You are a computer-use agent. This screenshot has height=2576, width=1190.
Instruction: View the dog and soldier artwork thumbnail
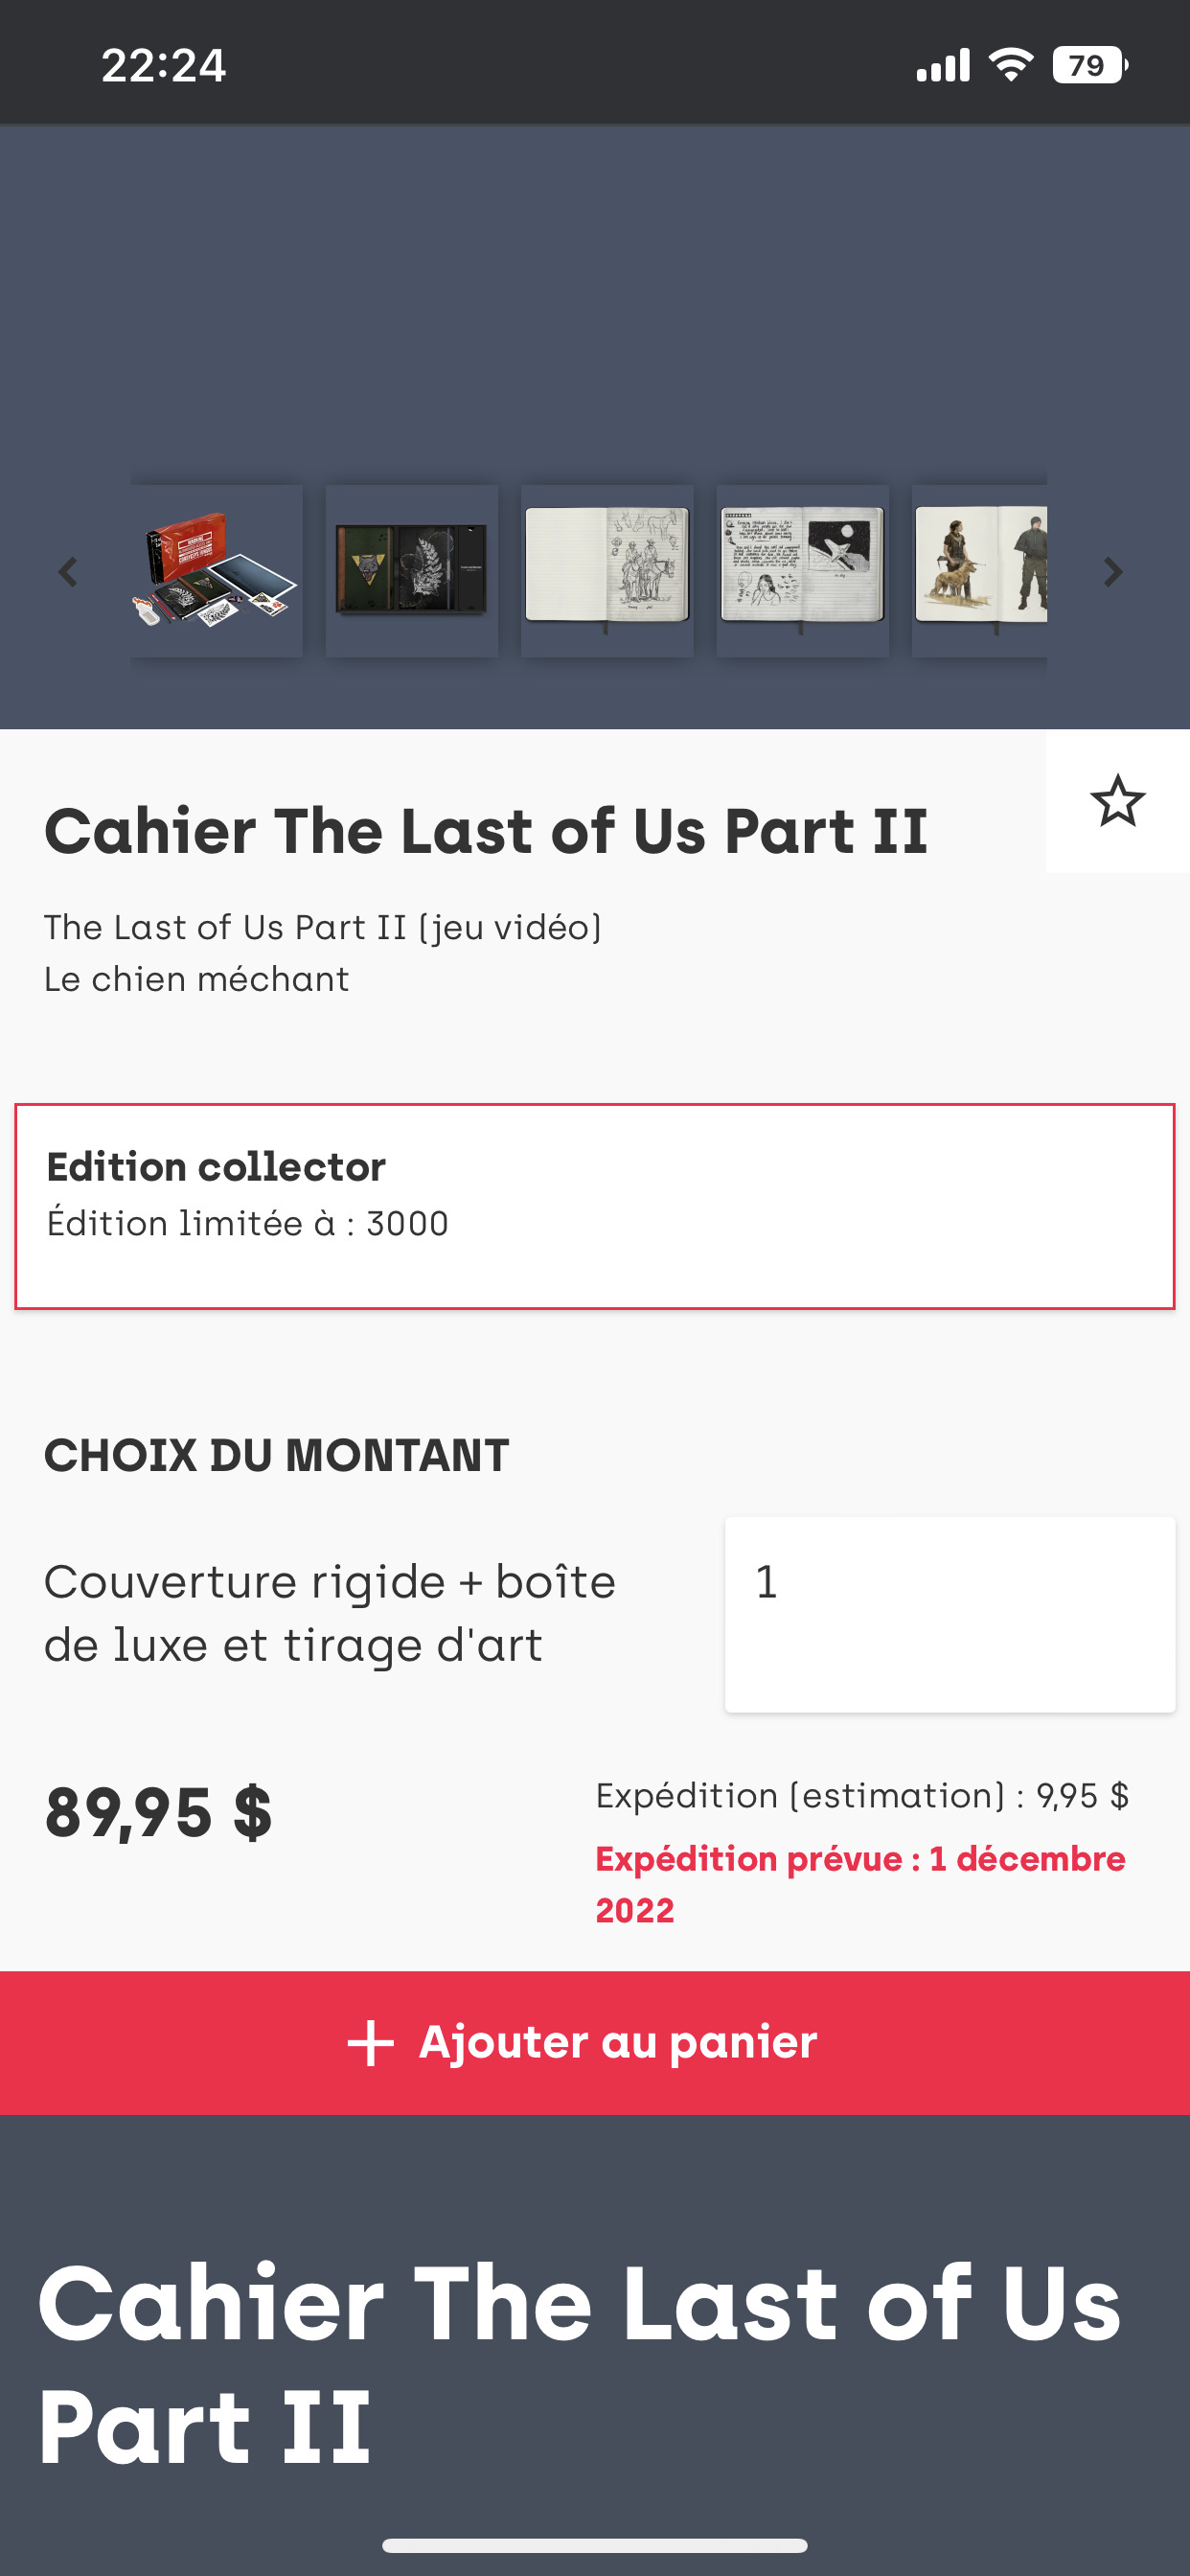[x=980, y=572]
